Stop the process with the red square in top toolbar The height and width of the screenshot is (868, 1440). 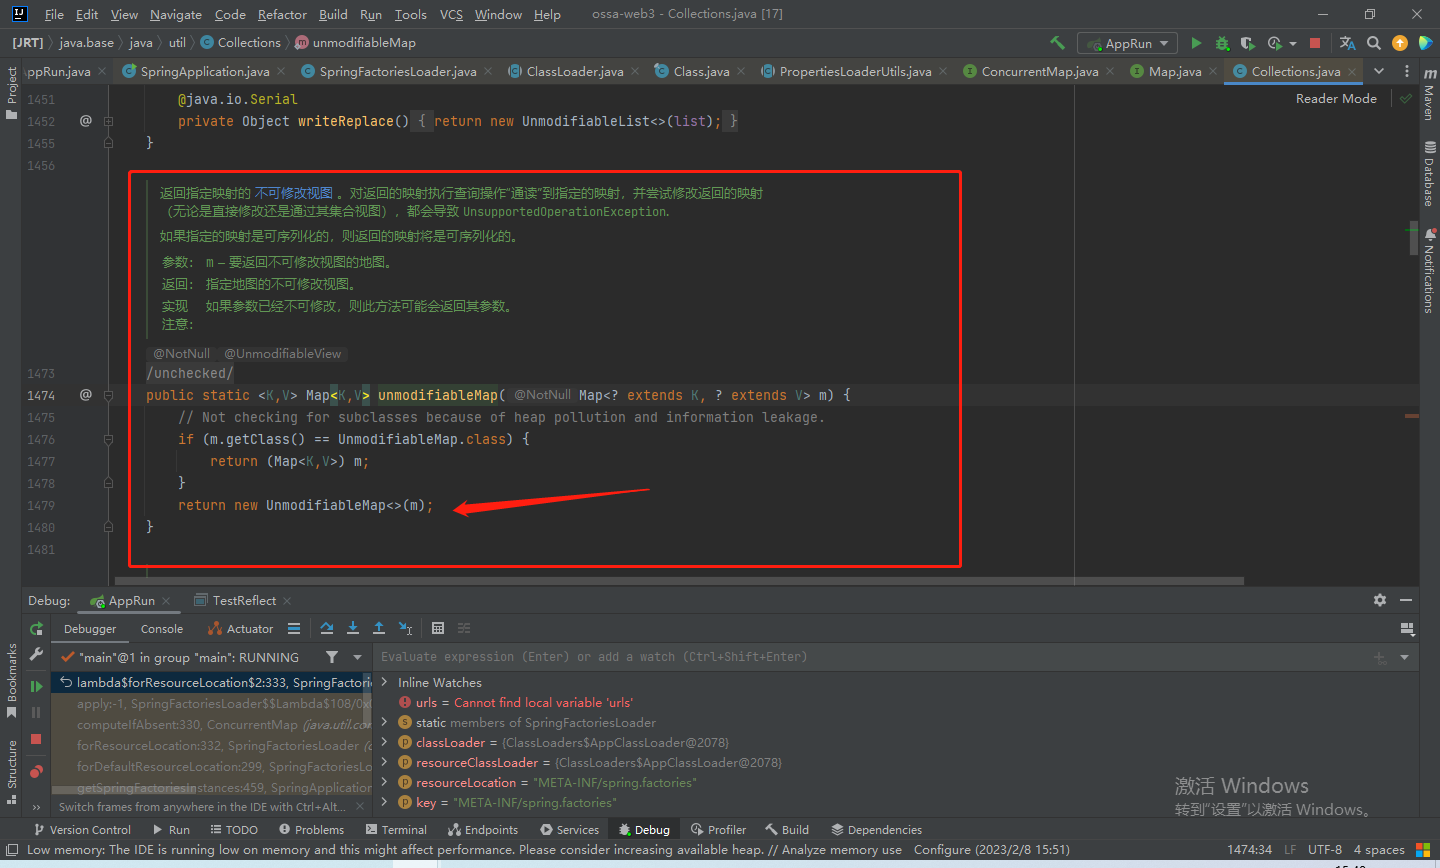coord(1315,43)
